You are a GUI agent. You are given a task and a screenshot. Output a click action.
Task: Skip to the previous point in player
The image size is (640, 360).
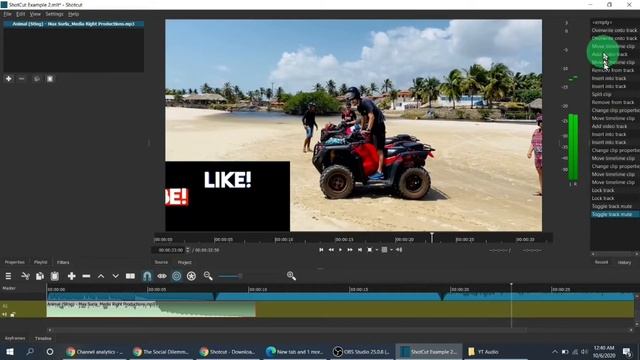click(x=321, y=250)
